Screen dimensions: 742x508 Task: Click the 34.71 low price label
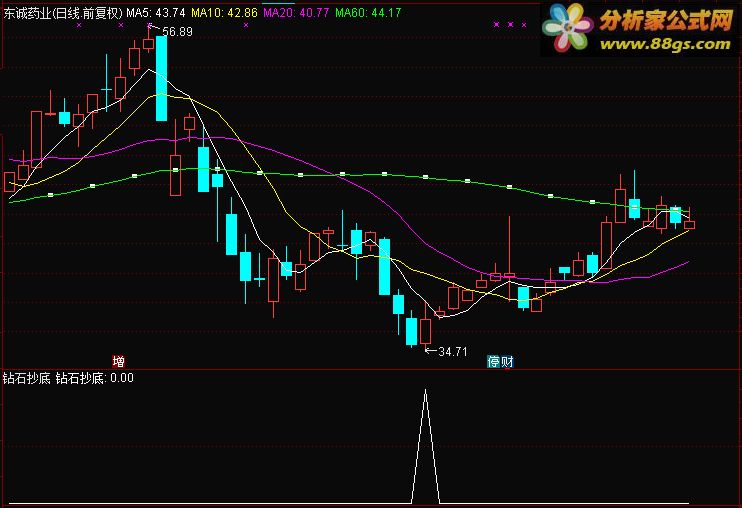453,351
